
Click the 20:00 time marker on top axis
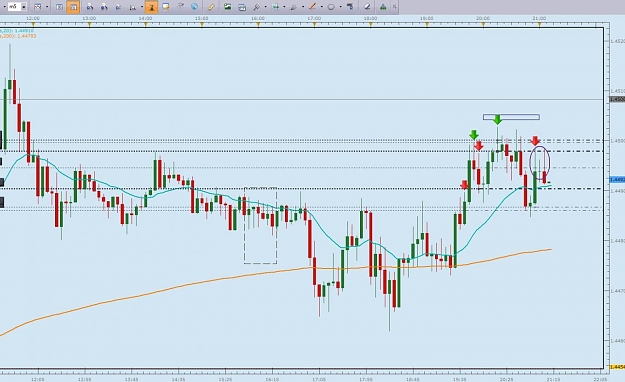click(483, 18)
